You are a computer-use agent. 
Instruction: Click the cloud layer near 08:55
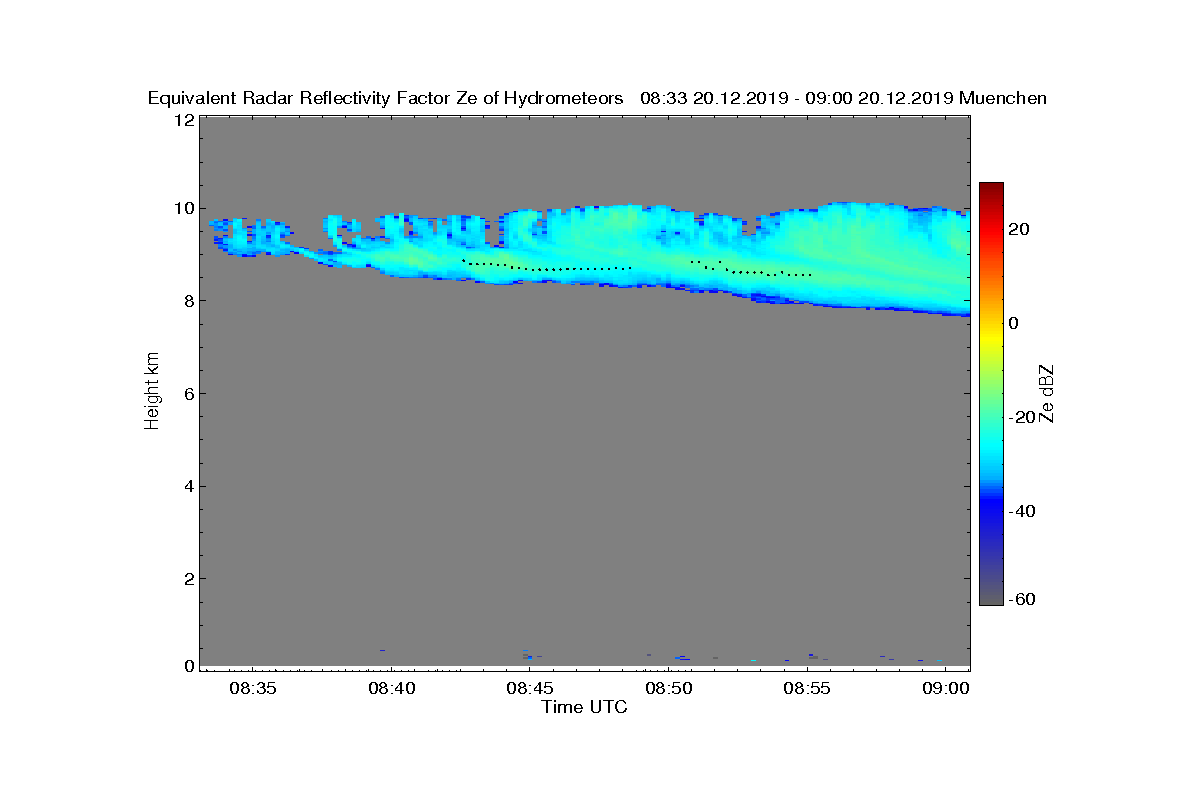(807, 255)
